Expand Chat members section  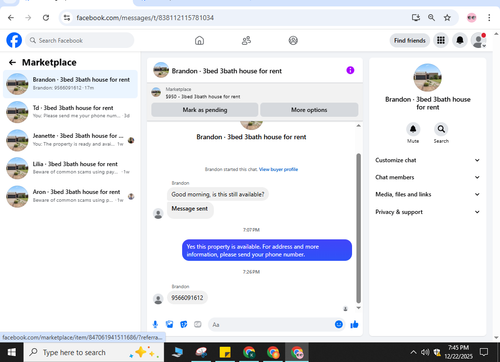point(427,177)
